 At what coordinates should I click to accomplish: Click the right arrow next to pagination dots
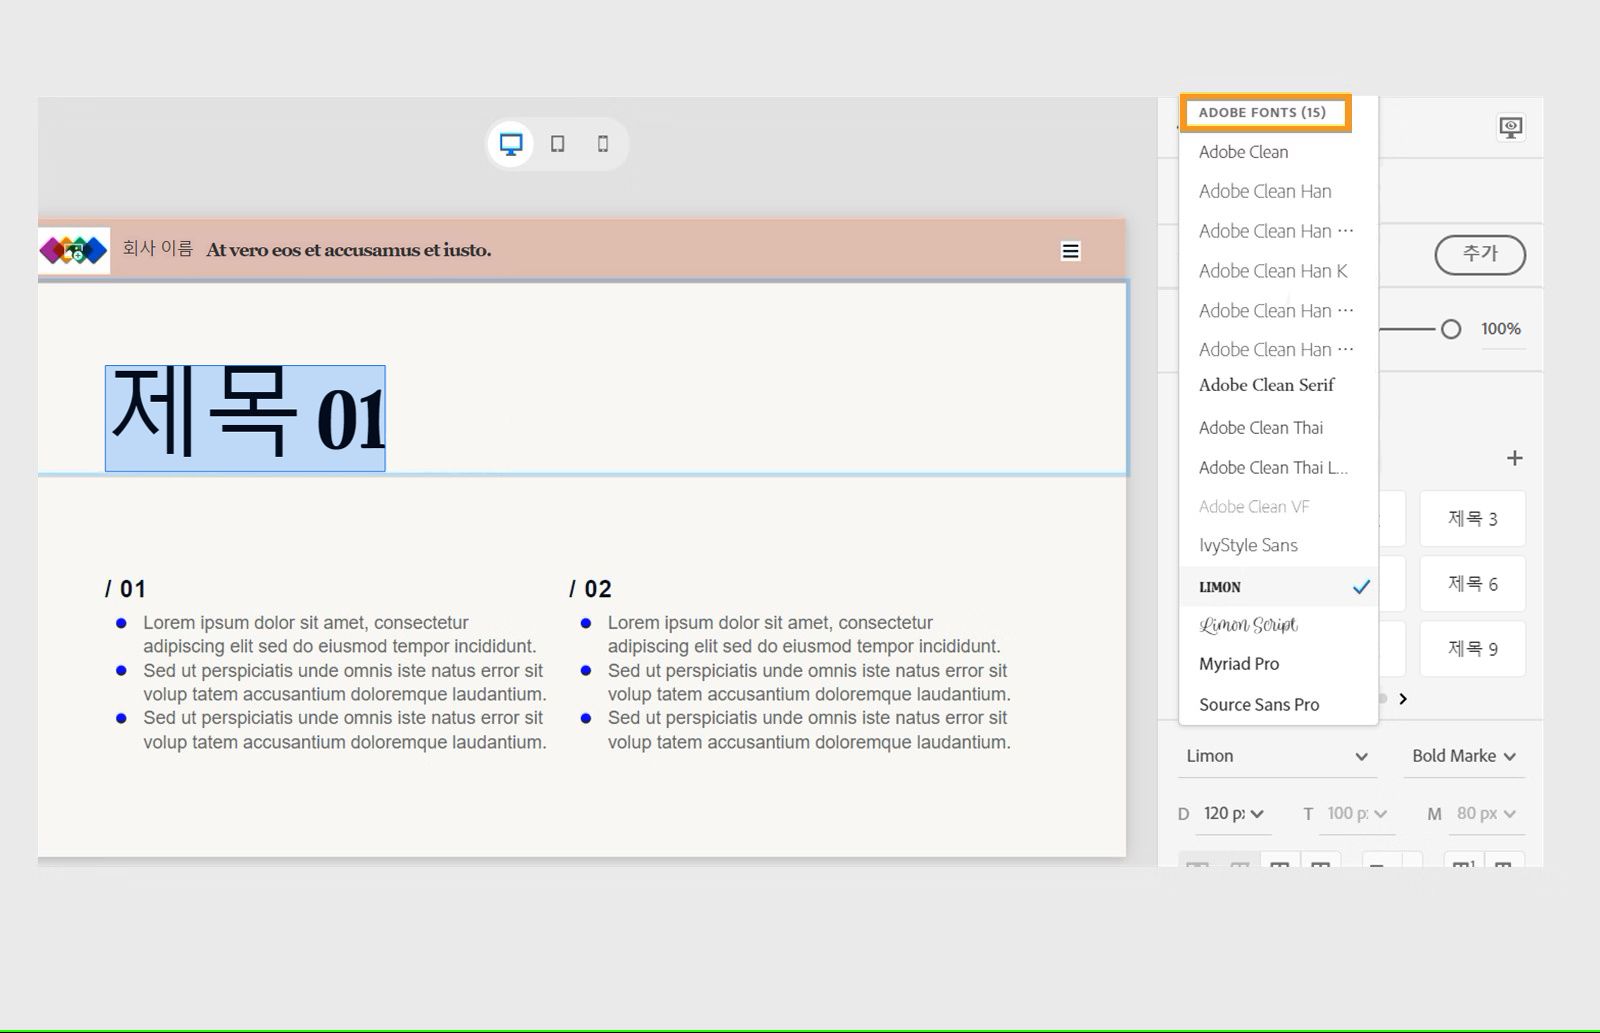[x=1404, y=700]
